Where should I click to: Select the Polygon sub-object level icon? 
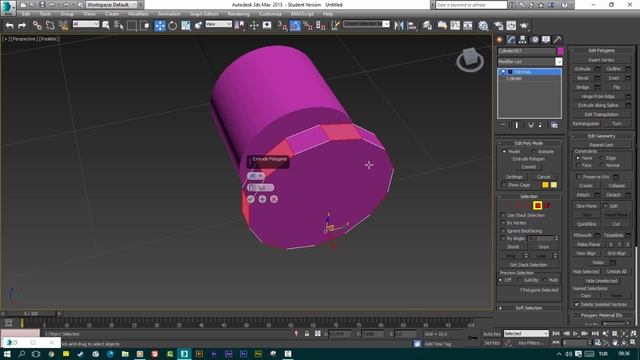pos(537,205)
